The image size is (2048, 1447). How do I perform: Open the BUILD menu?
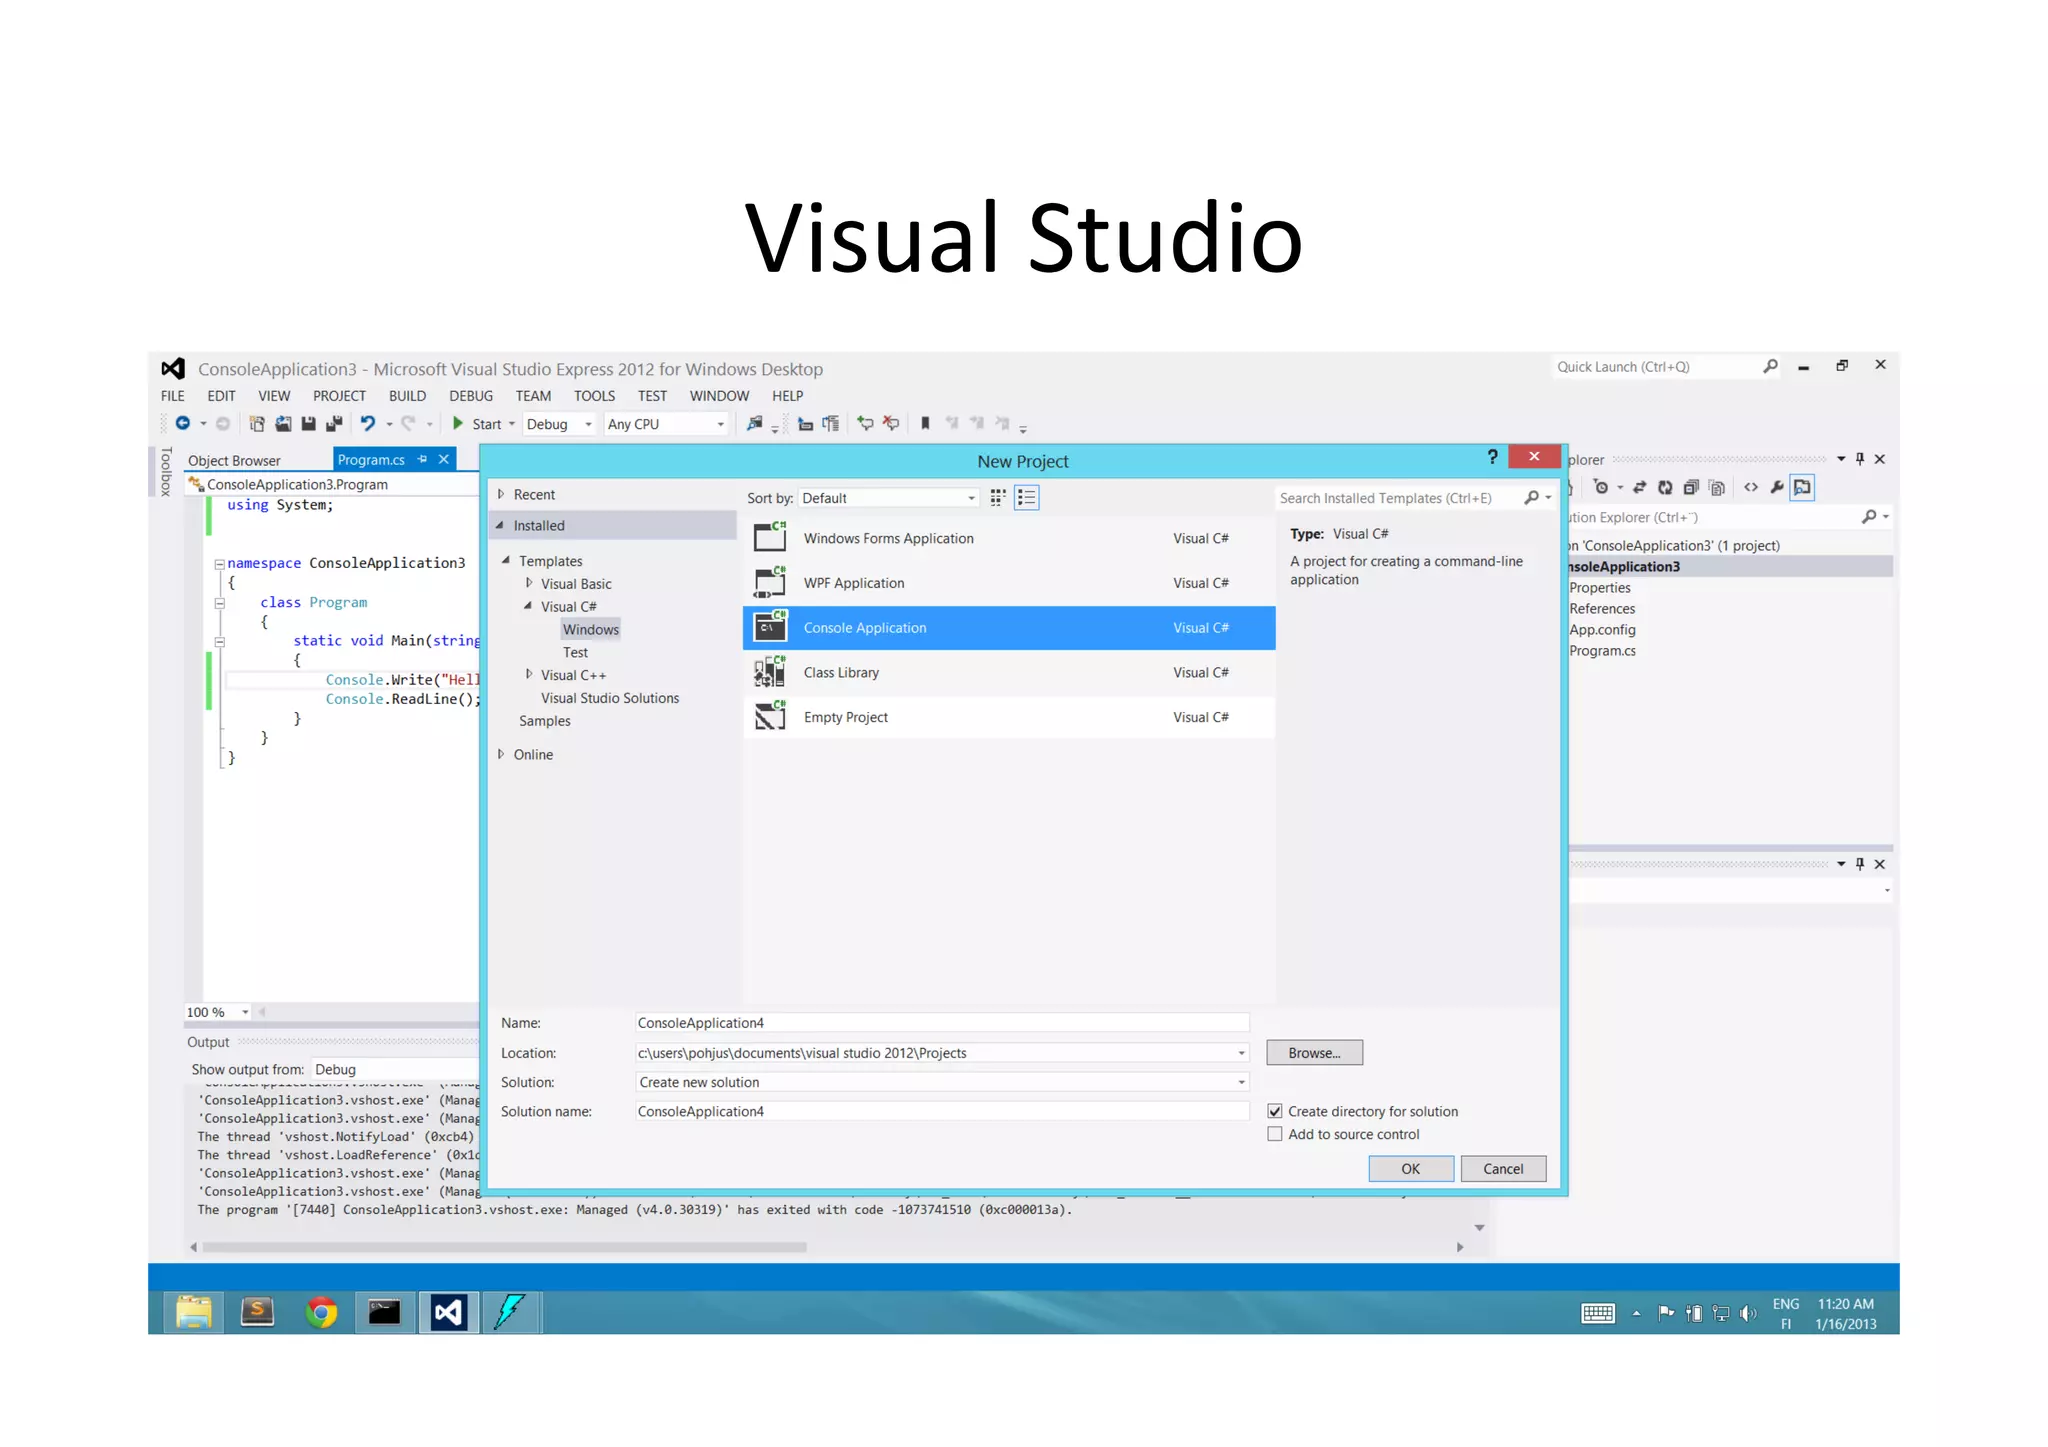tap(407, 396)
